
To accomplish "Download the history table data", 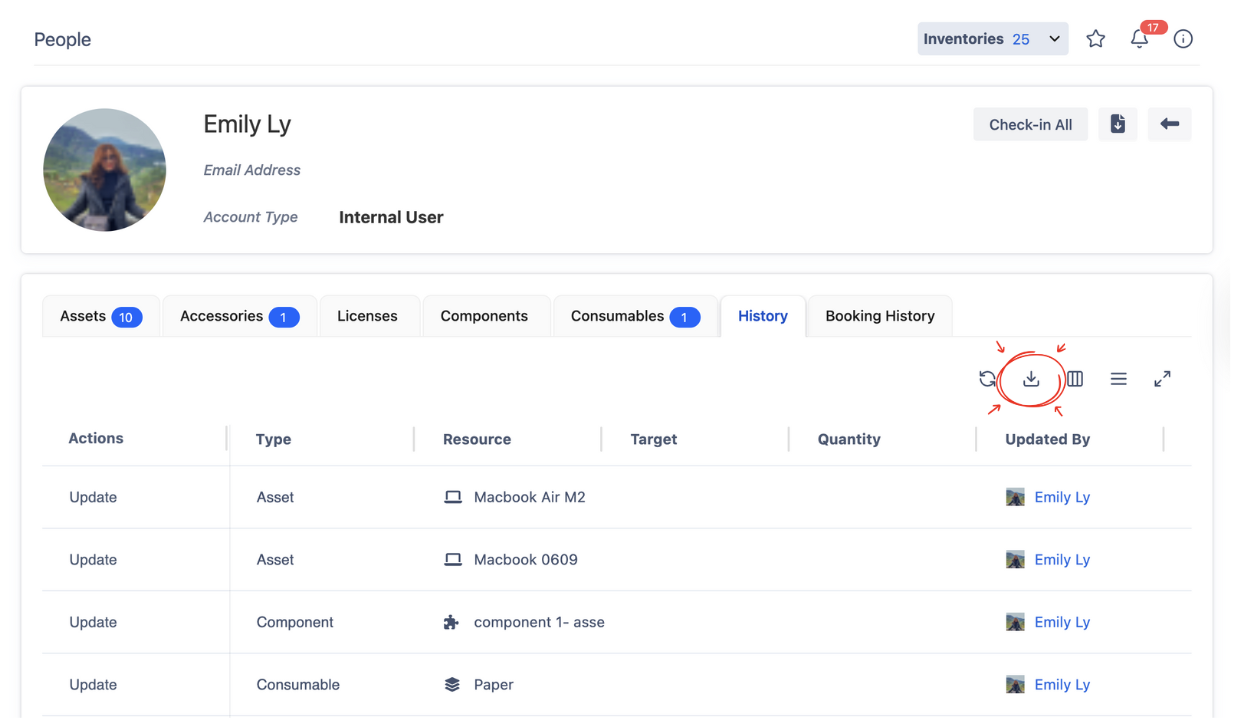I will click(x=1031, y=379).
